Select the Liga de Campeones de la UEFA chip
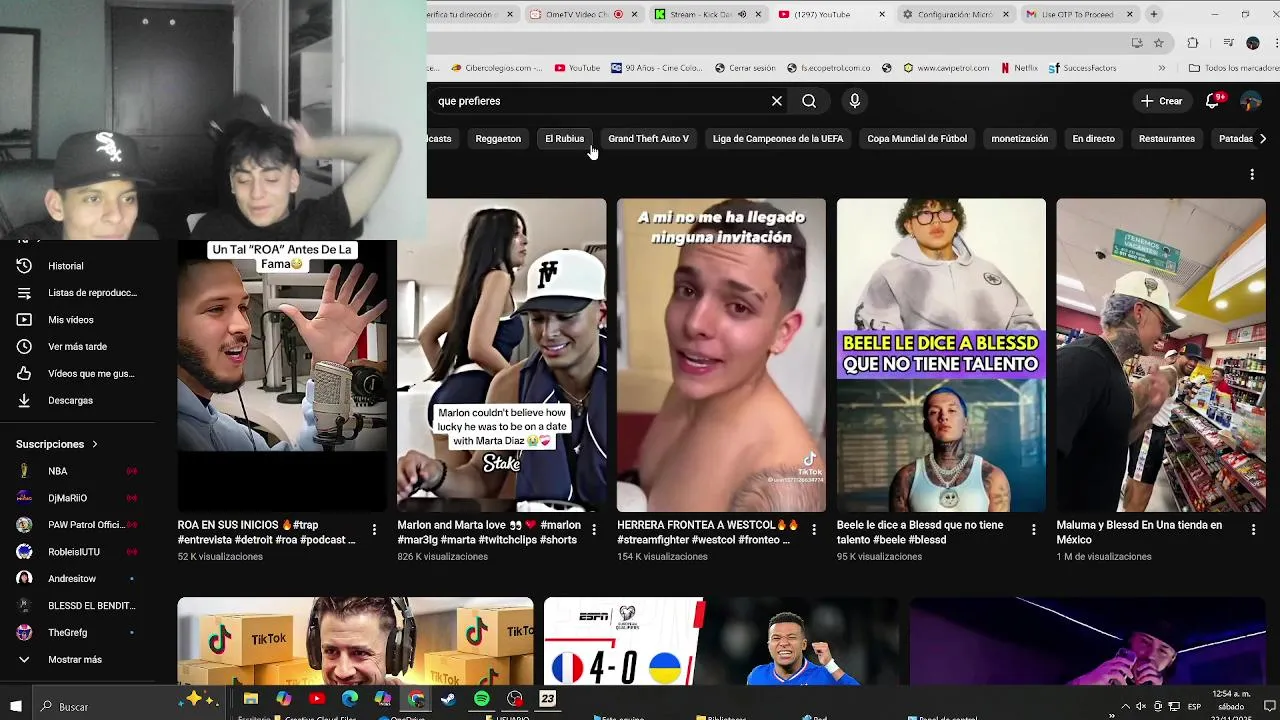 pos(777,139)
